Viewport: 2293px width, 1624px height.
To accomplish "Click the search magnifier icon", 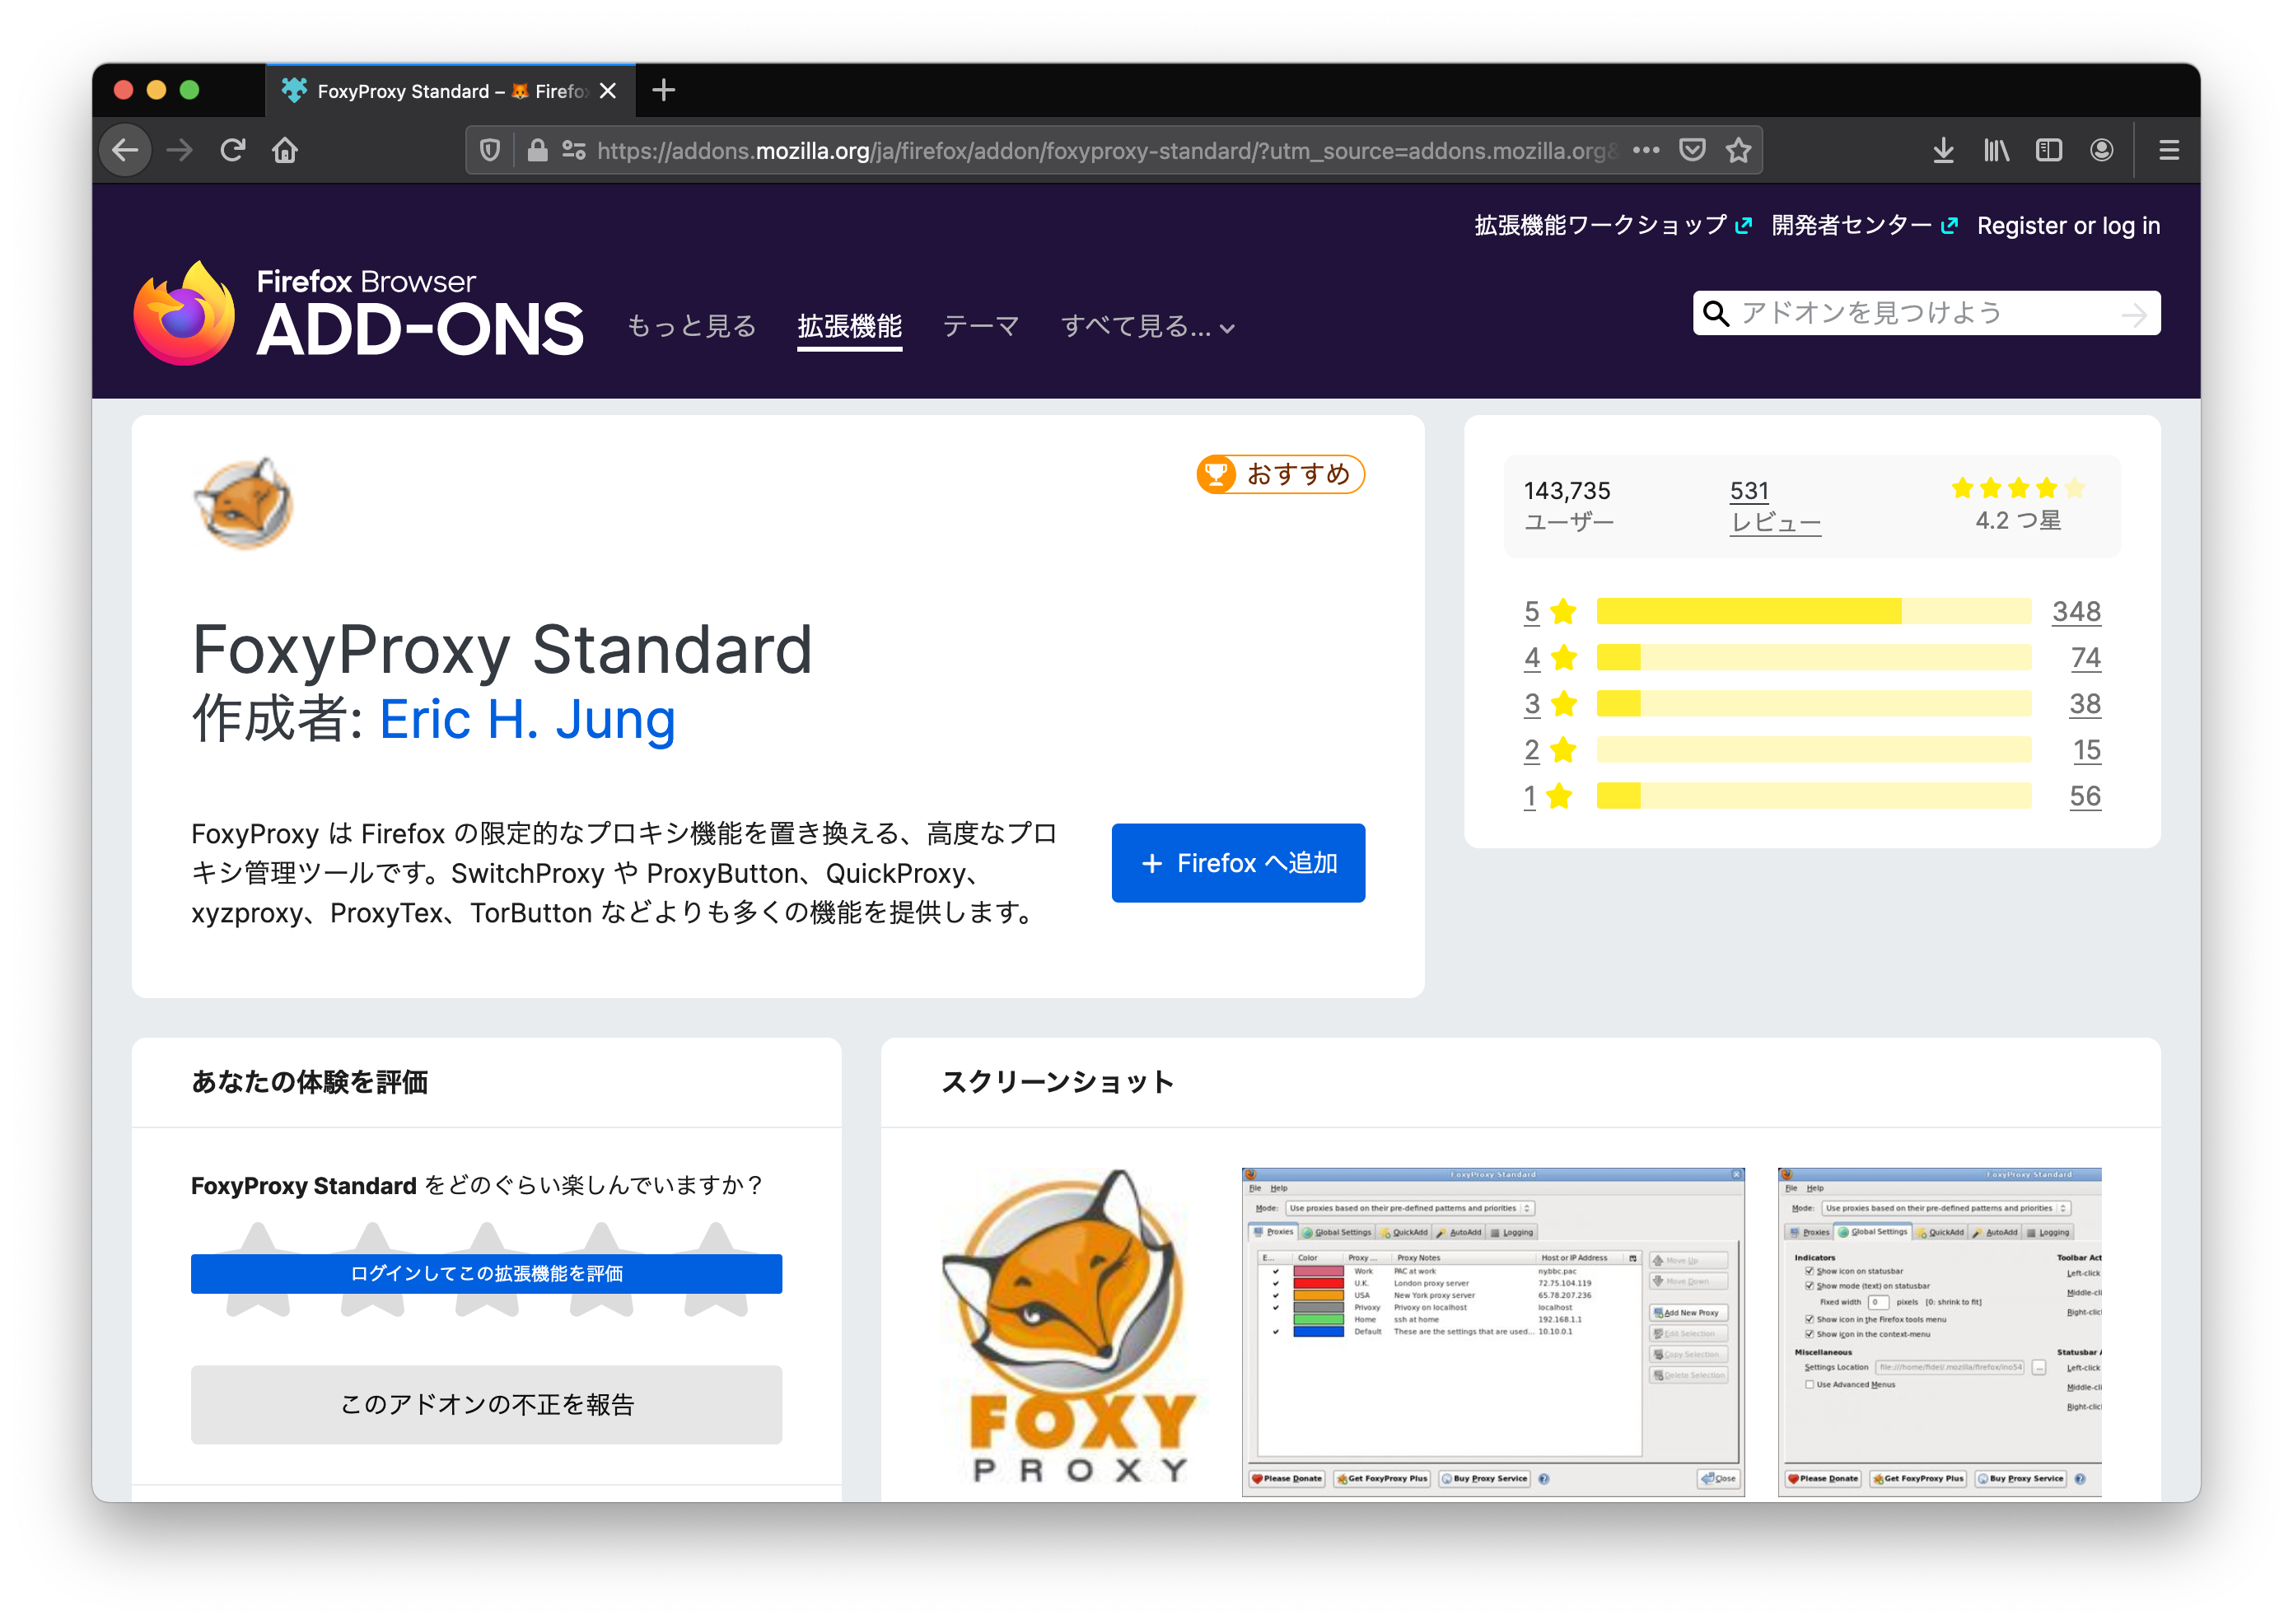I will (1716, 314).
